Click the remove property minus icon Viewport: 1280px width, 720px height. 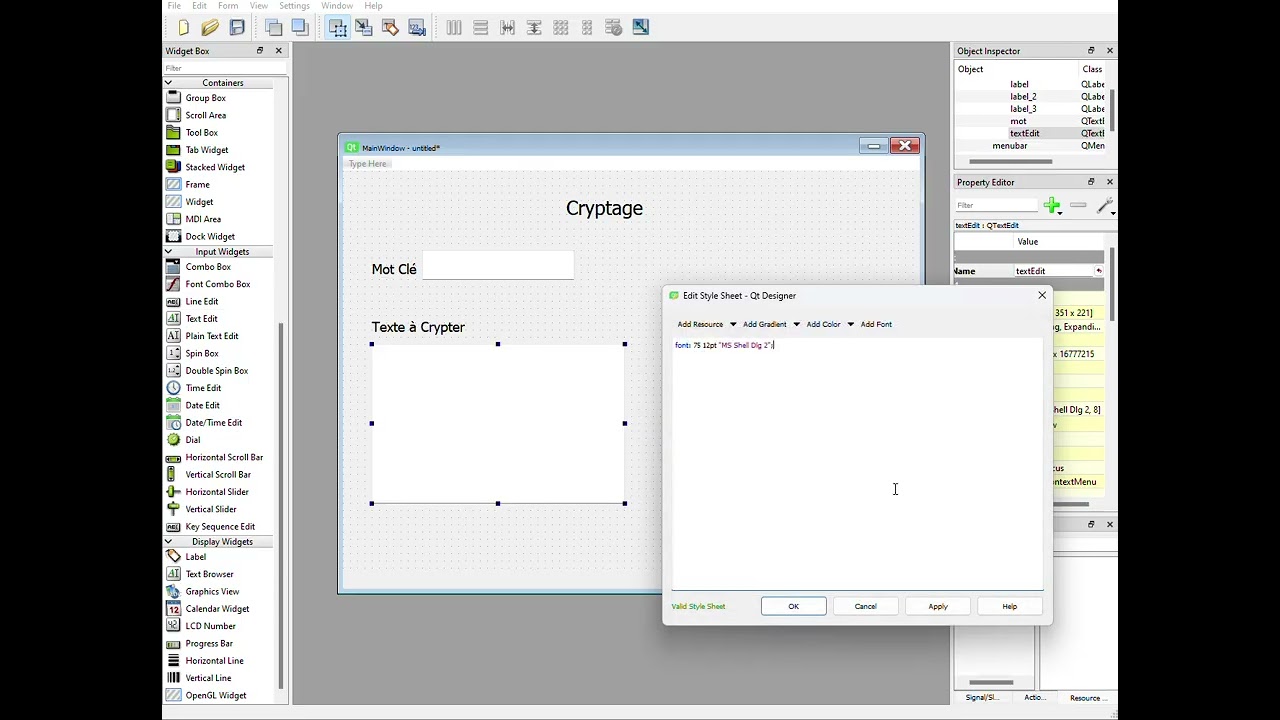1078,206
